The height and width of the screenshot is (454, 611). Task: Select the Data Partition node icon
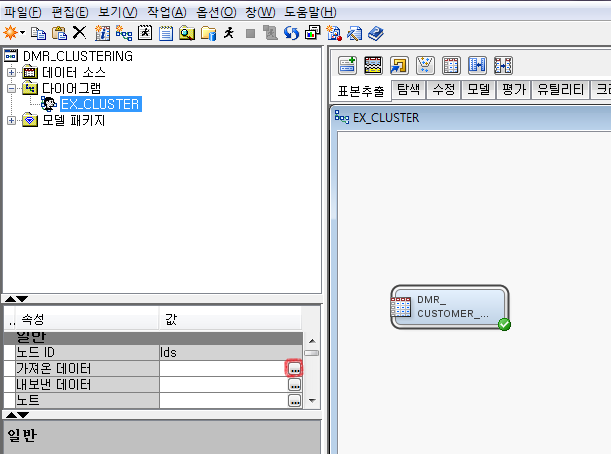pos(373,65)
